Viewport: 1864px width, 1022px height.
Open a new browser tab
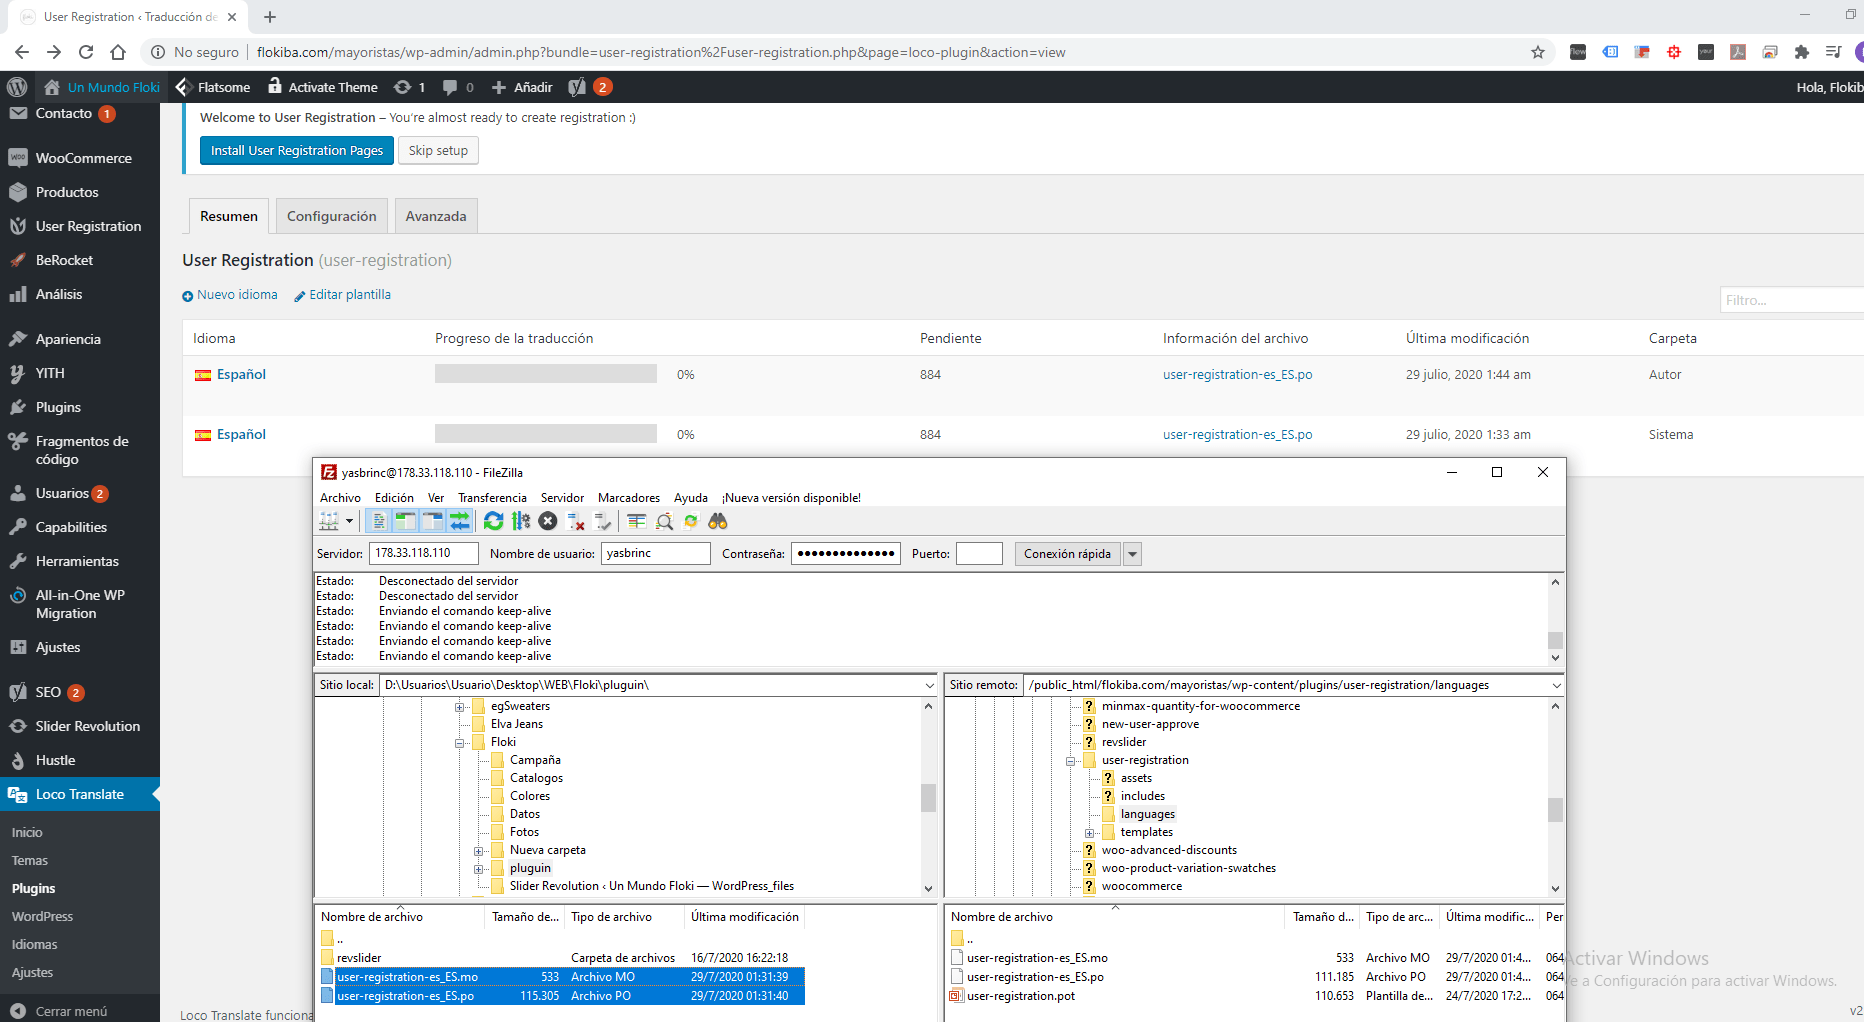tap(270, 17)
